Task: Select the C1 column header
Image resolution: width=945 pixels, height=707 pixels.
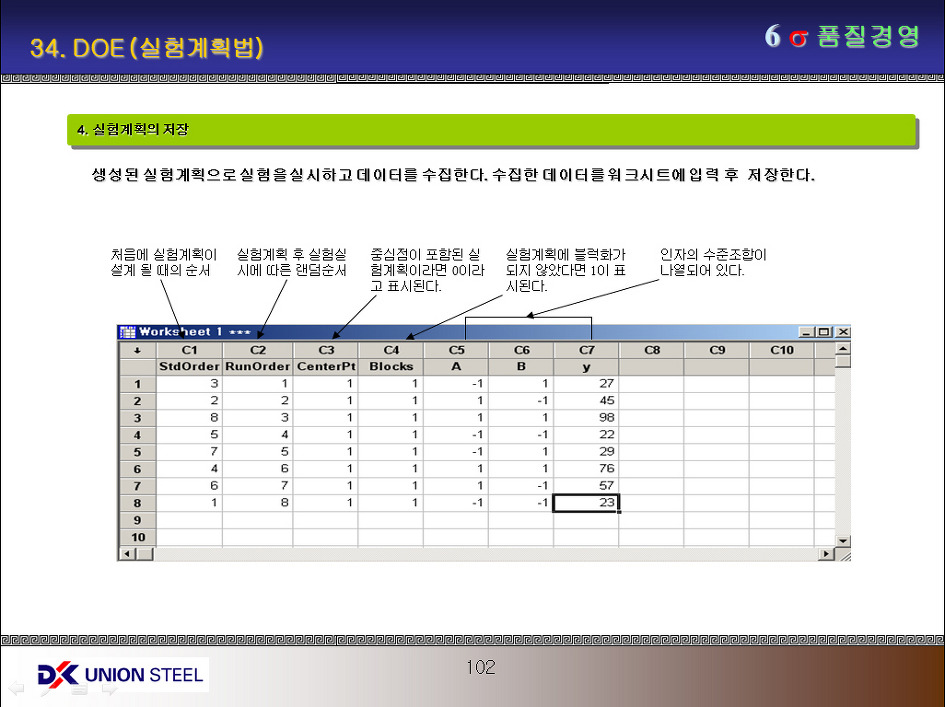Action: (x=189, y=350)
